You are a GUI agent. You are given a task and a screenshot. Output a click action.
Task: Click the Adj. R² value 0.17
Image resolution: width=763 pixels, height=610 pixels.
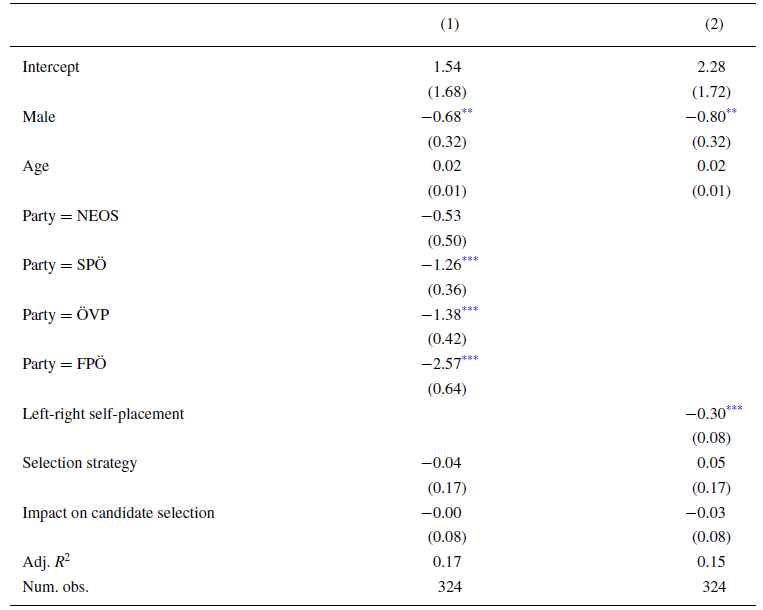[x=449, y=562]
